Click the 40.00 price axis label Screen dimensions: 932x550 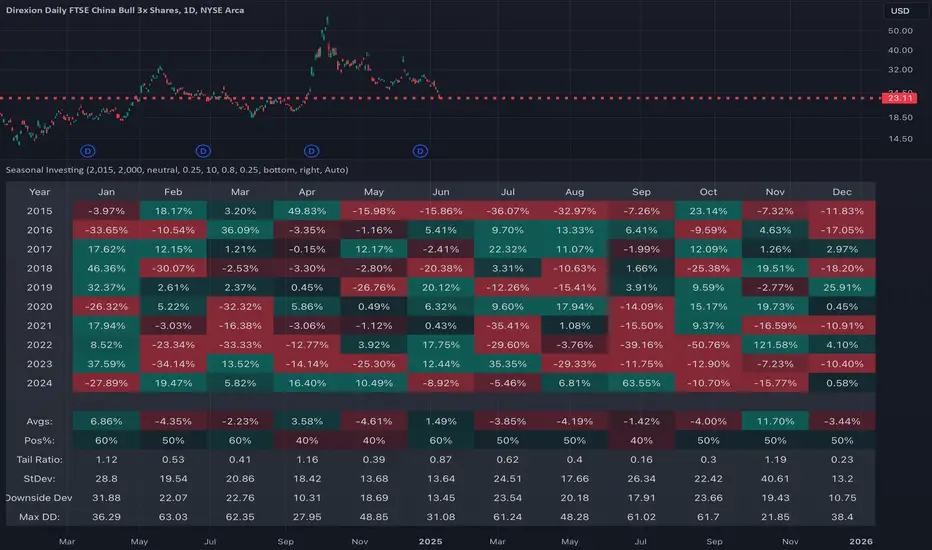click(x=900, y=51)
